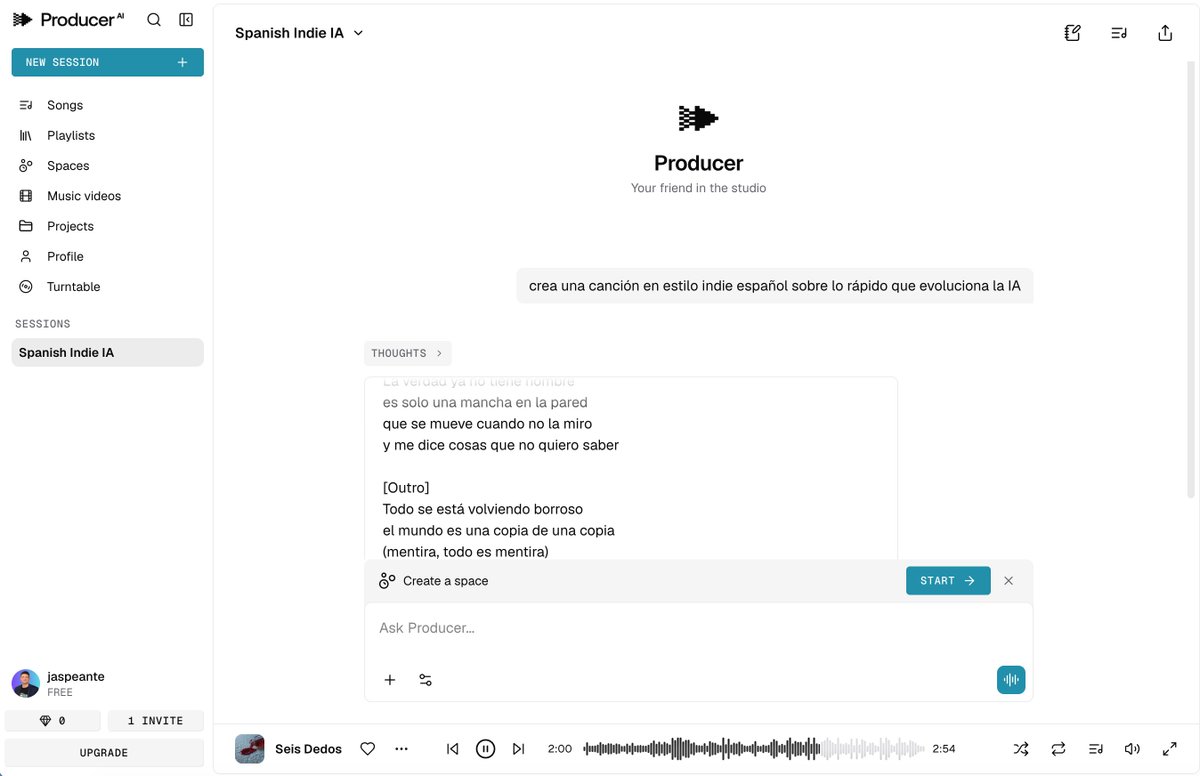Click the jaspeante profile avatar
Screen dimensions: 1200x776
click(x=26, y=684)
